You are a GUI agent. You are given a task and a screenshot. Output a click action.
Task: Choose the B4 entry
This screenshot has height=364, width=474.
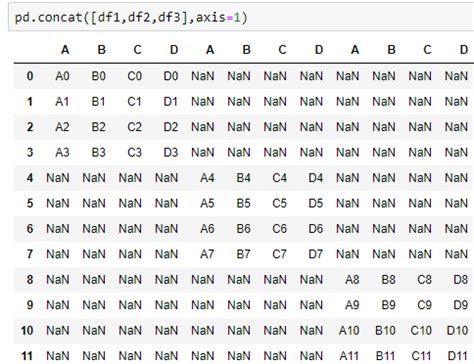point(244,178)
